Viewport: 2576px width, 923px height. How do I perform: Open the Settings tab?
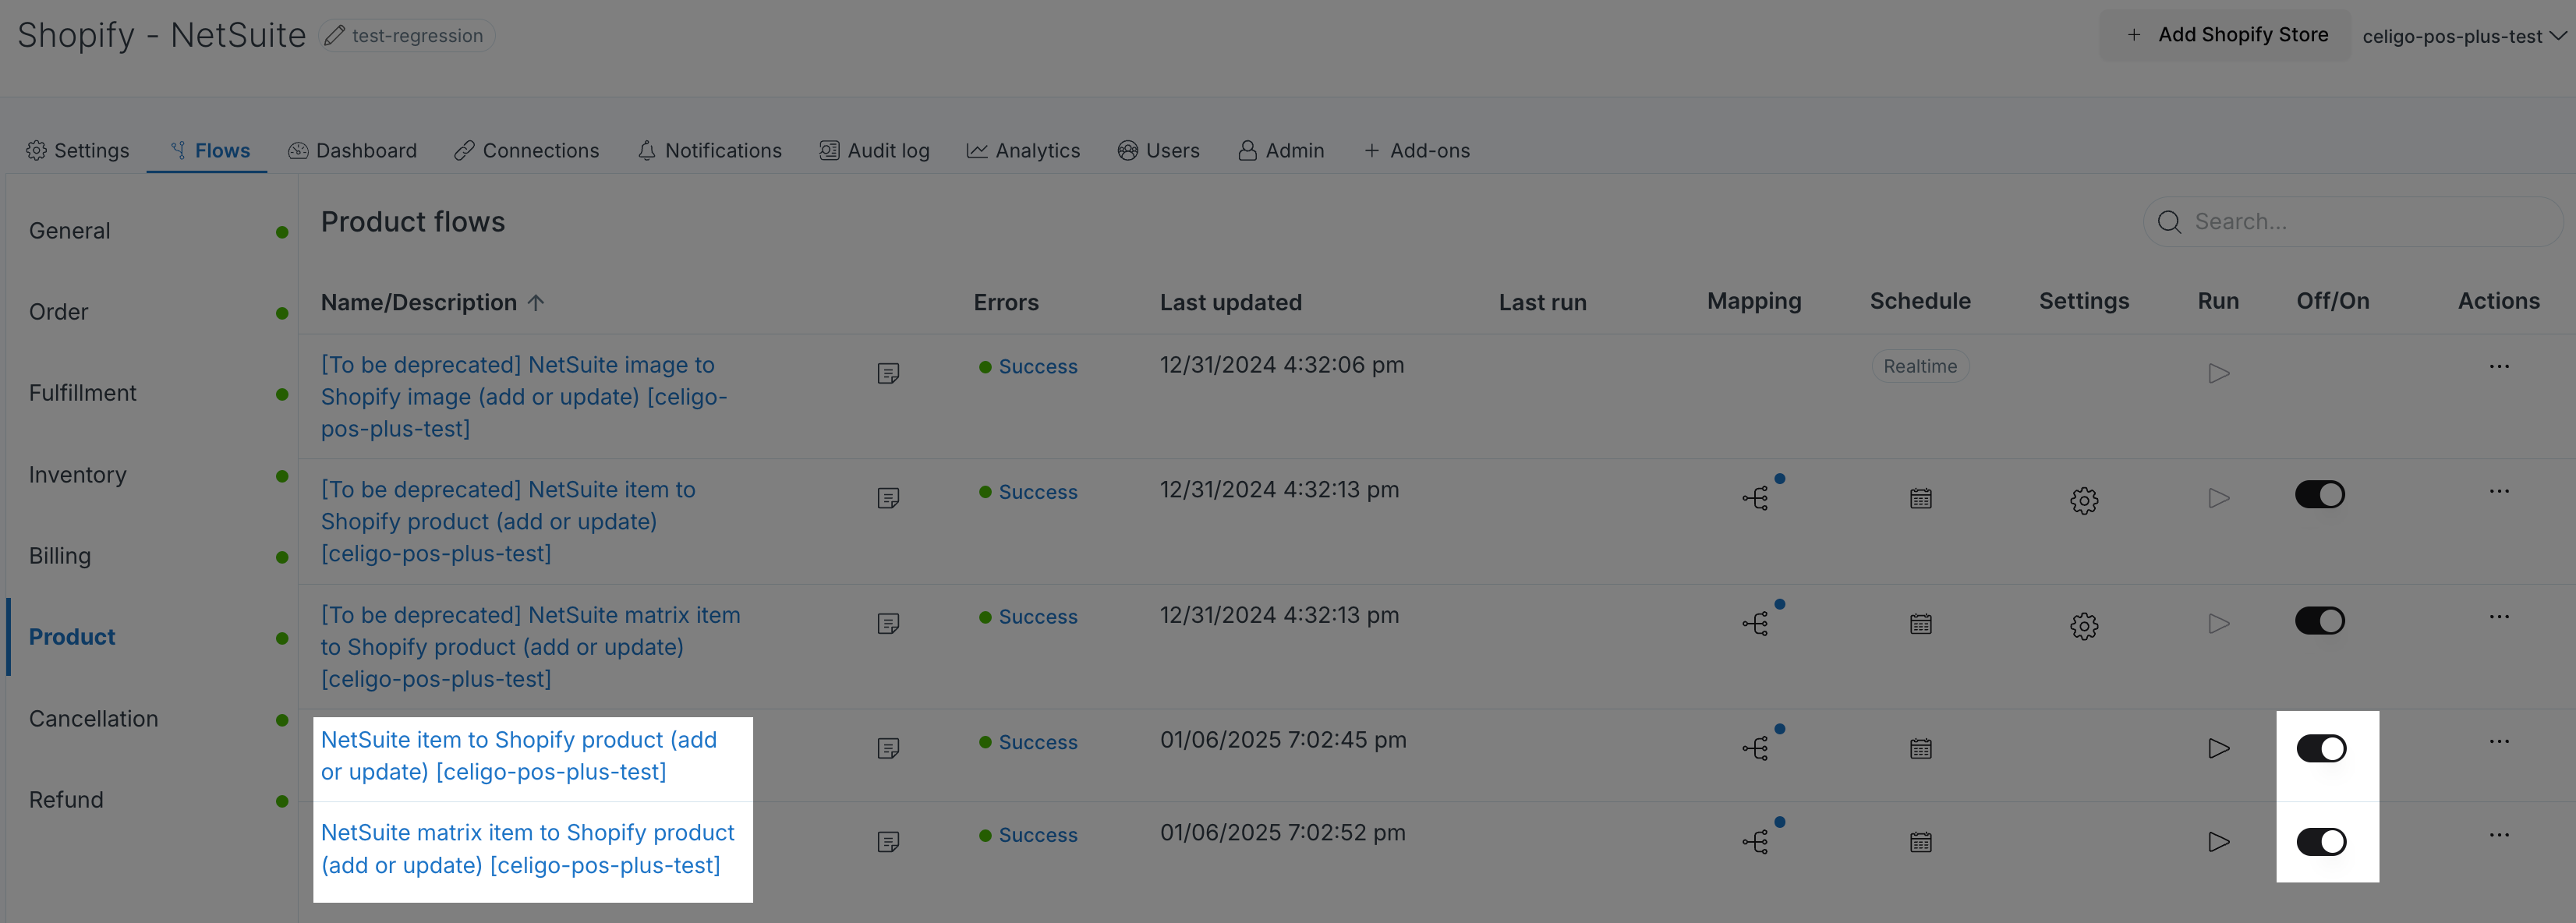tap(78, 151)
